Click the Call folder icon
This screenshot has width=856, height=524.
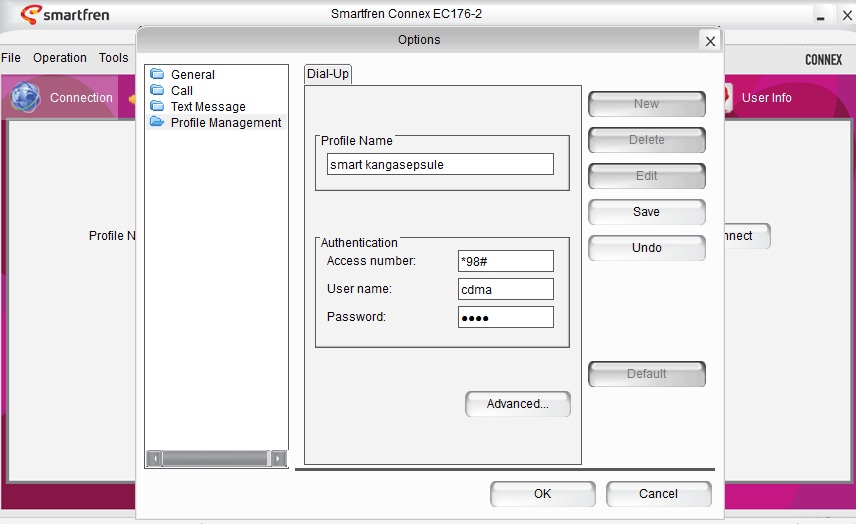[157, 90]
